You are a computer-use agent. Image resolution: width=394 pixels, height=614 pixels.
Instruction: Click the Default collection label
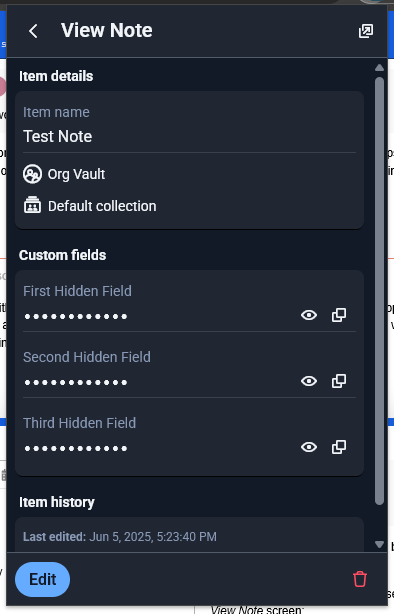(102, 206)
